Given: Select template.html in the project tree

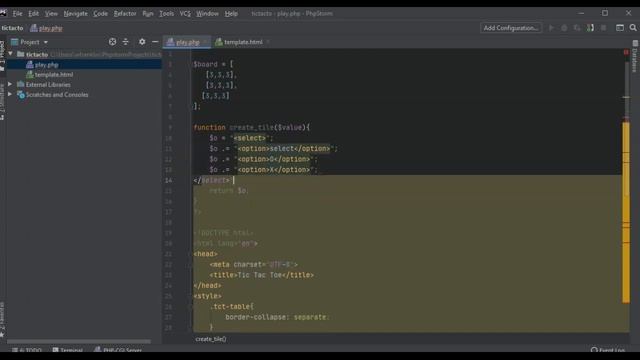Looking at the screenshot, I should (84, 75).
